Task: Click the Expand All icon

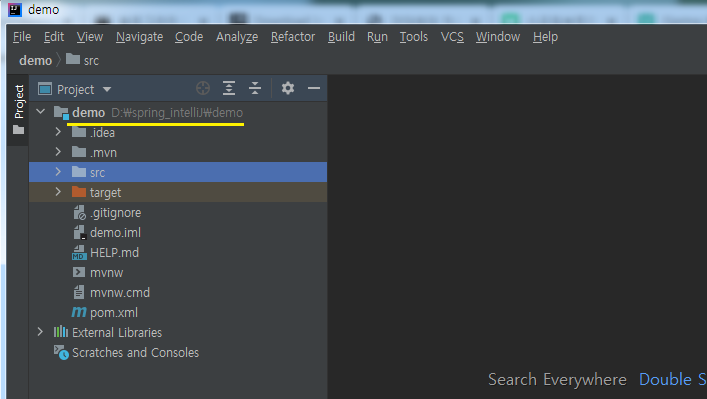Action: coord(229,88)
